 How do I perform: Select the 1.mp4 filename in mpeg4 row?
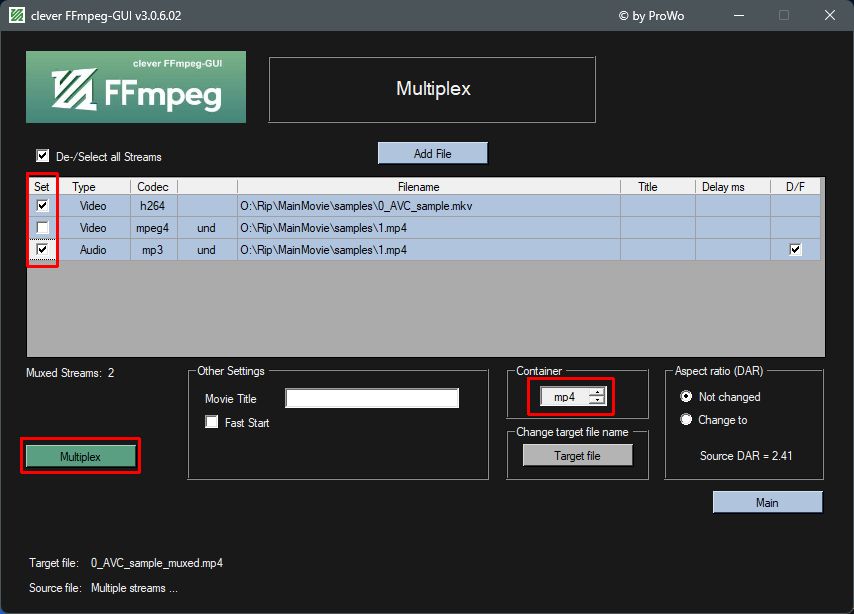coord(429,228)
